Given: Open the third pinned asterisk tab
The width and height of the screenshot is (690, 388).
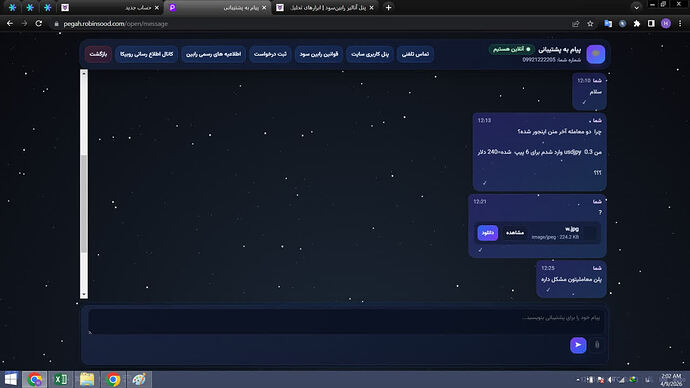Looking at the screenshot, I should point(48,7).
